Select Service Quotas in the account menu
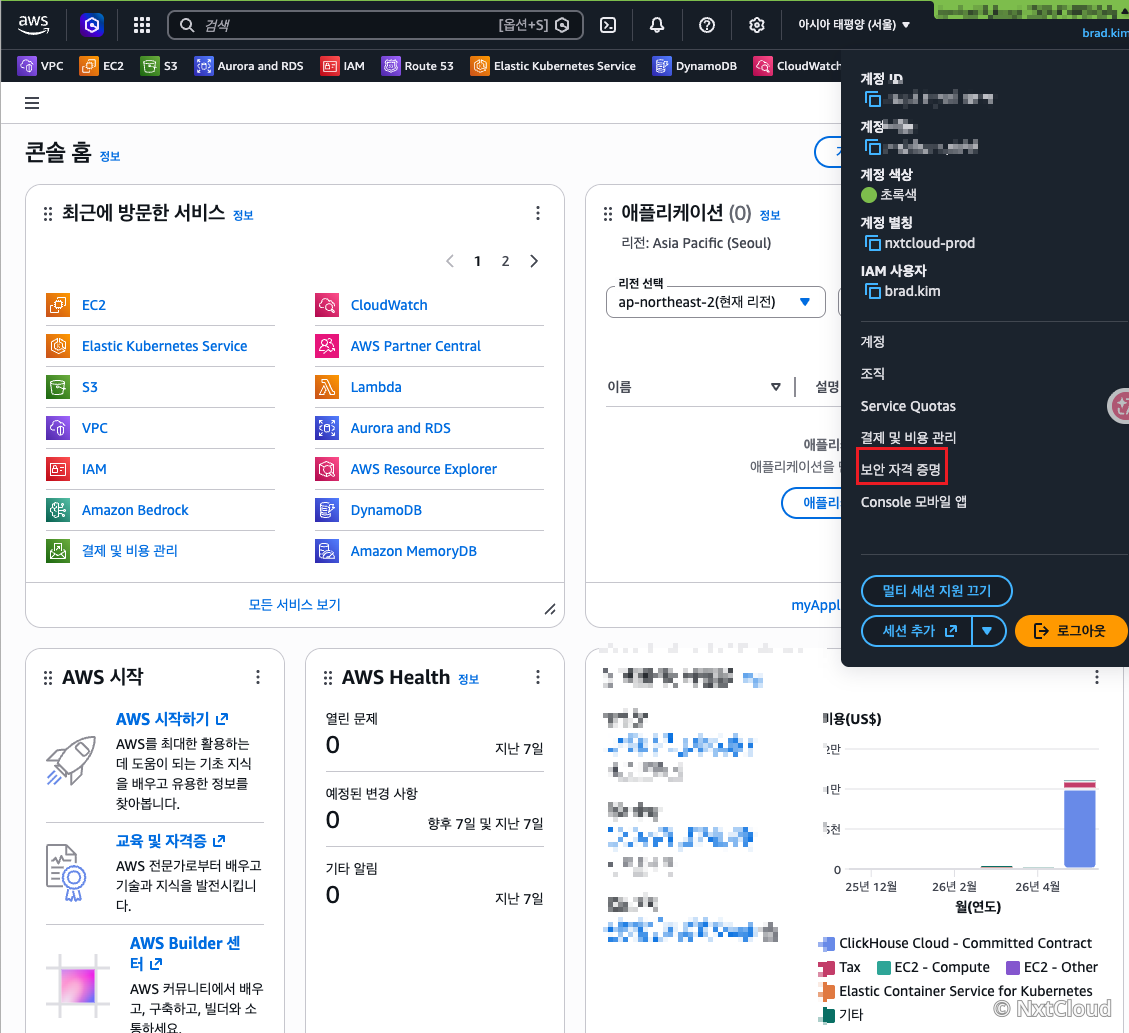The width and height of the screenshot is (1129, 1033). (908, 406)
